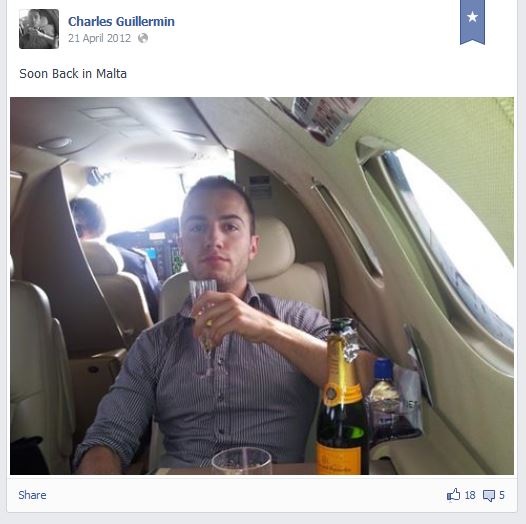Open the small profile picture thumbnail
The height and width of the screenshot is (524, 526).
click(39, 29)
